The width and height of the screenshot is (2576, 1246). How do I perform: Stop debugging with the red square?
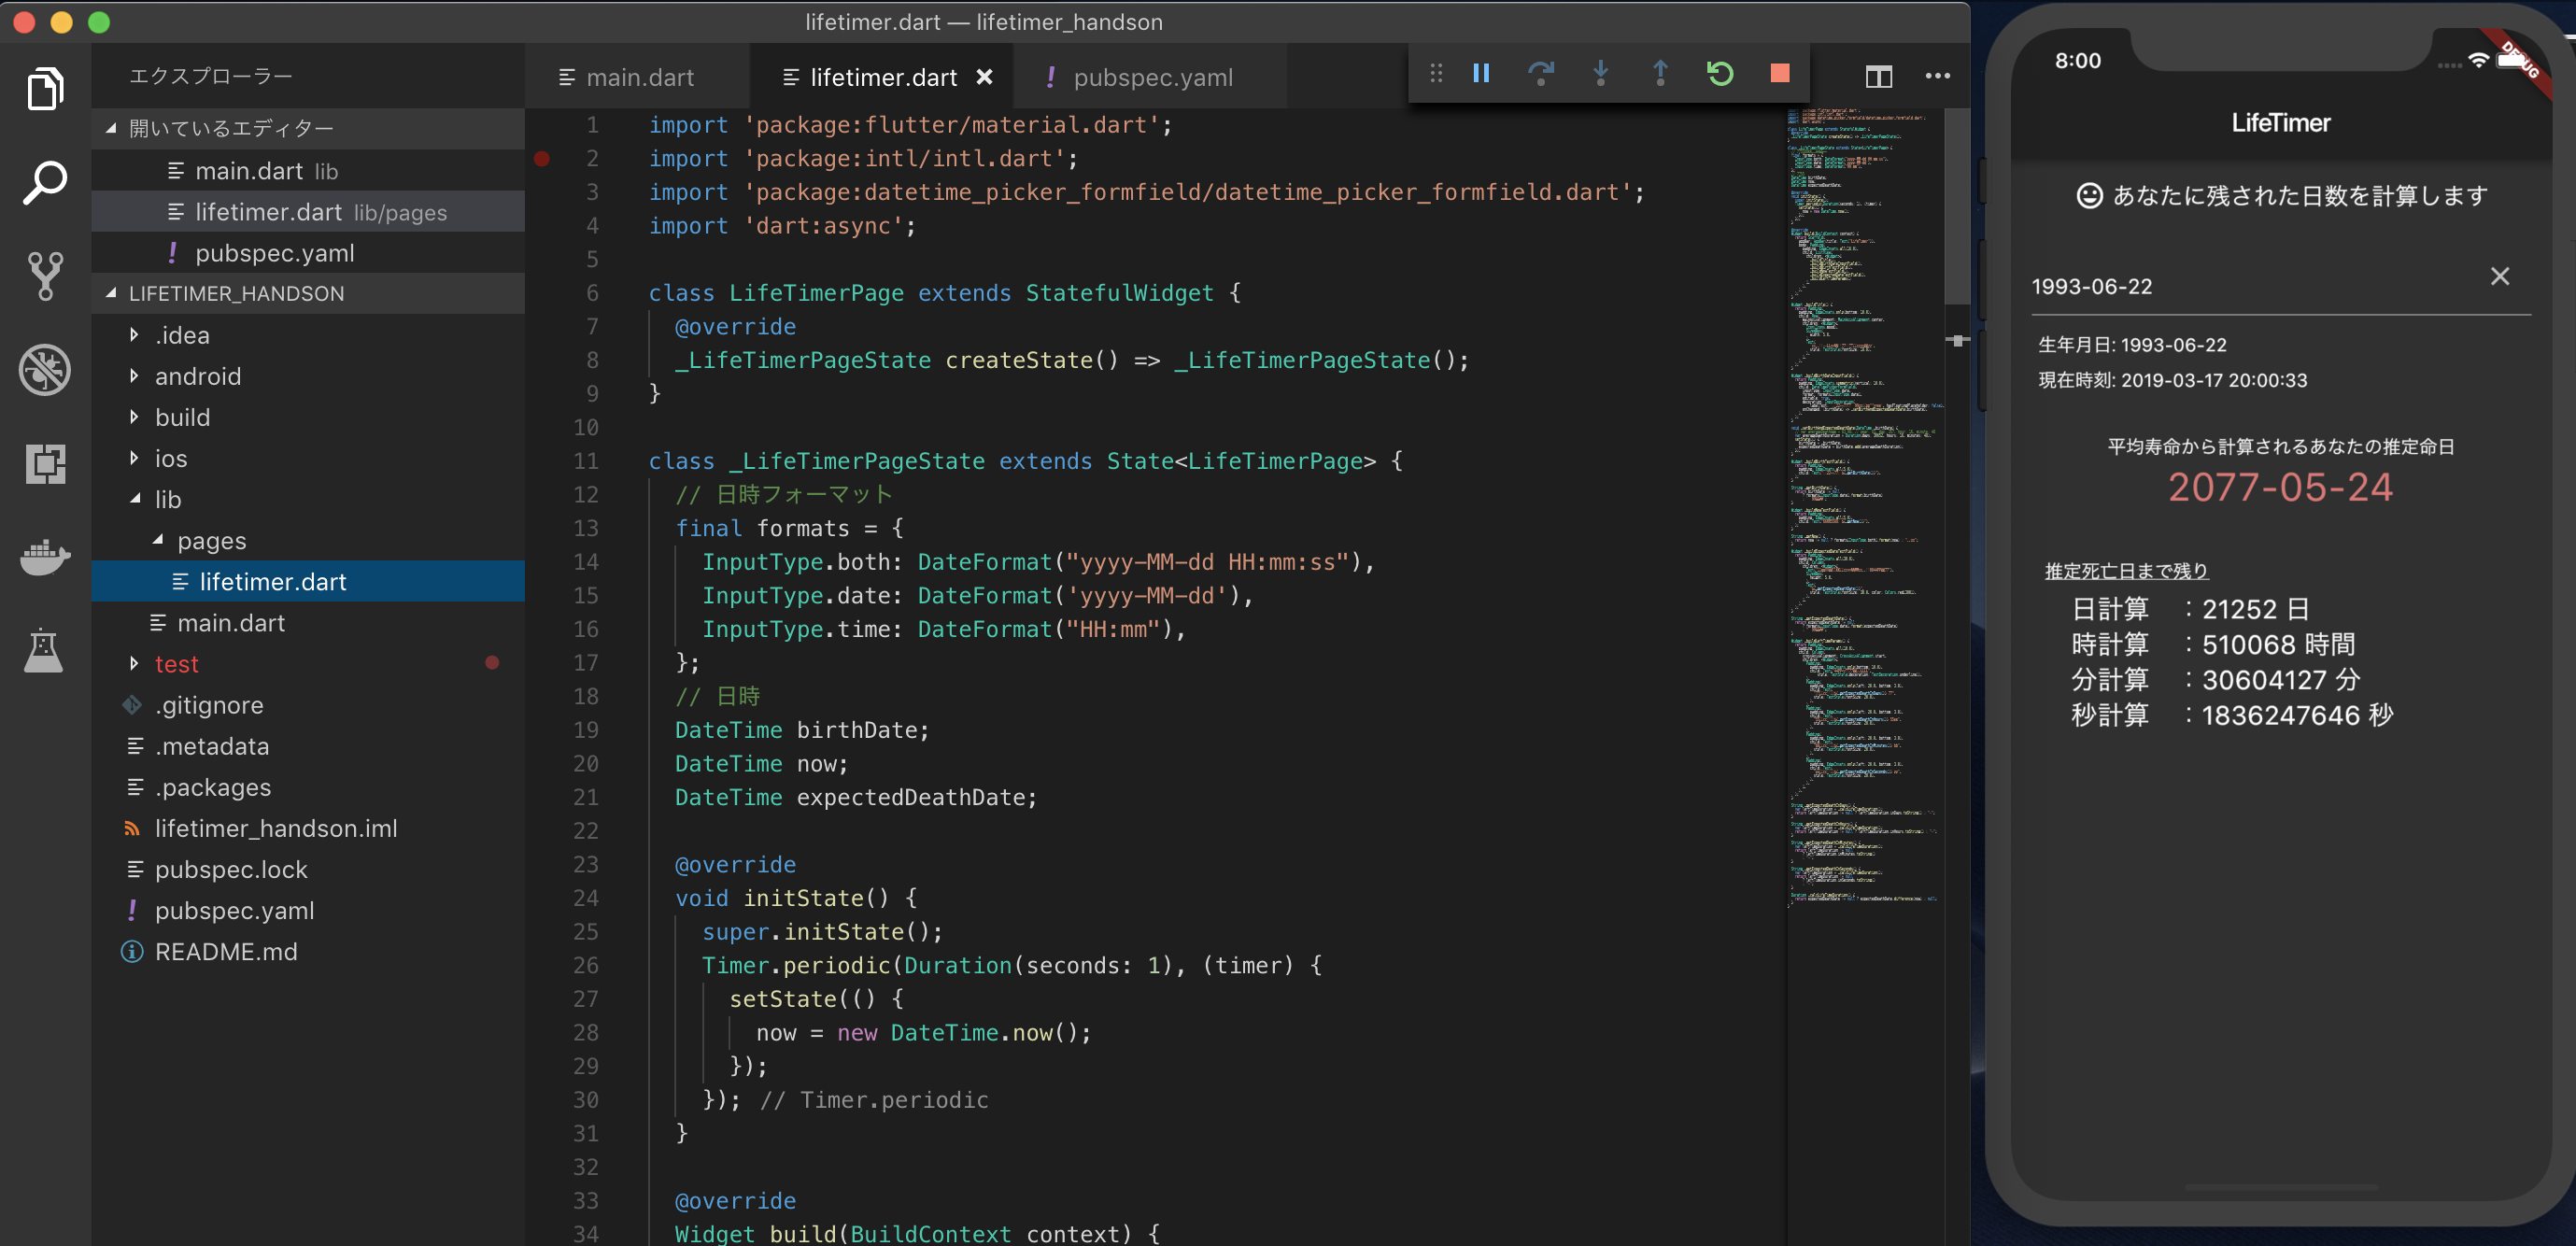pos(1780,74)
